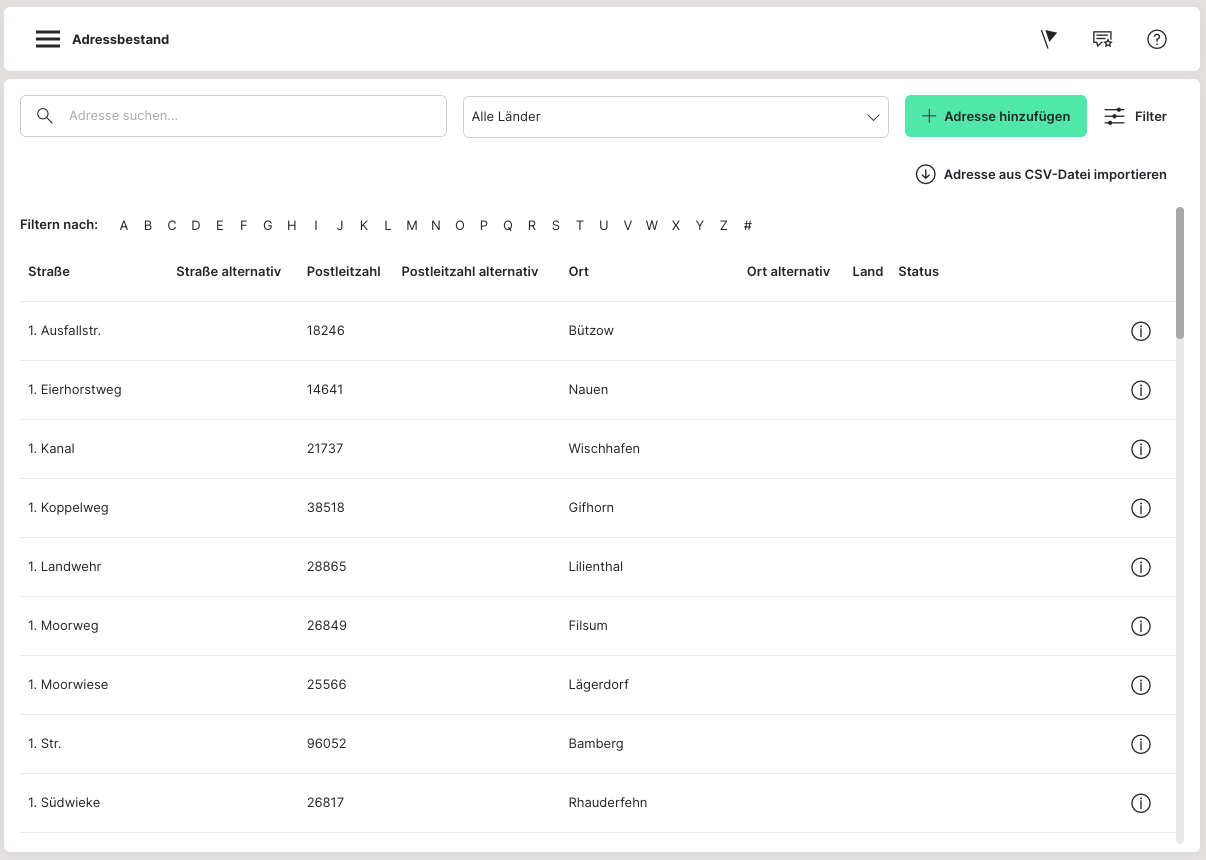Filter addresses by letter S
1206x860 pixels.
(x=556, y=226)
